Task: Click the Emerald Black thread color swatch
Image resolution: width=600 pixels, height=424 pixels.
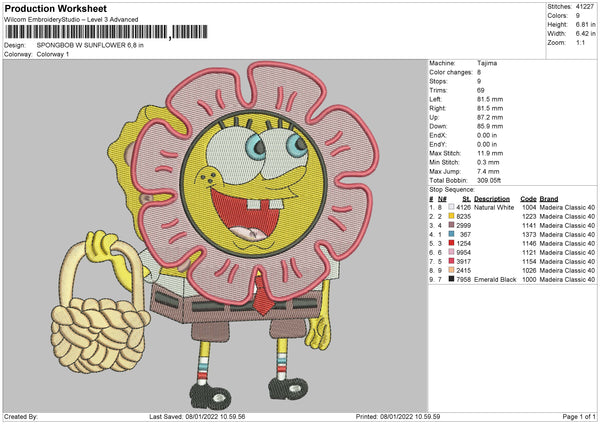Action: click(x=452, y=279)
